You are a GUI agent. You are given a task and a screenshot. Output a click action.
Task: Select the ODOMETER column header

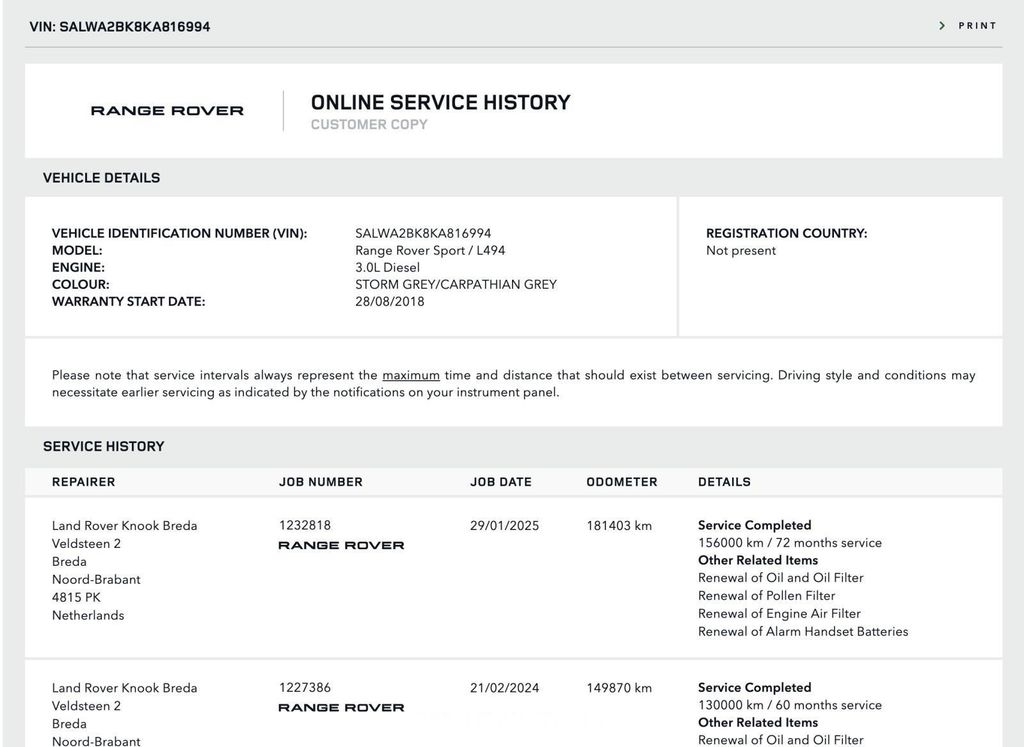click(x=622, y=482)
